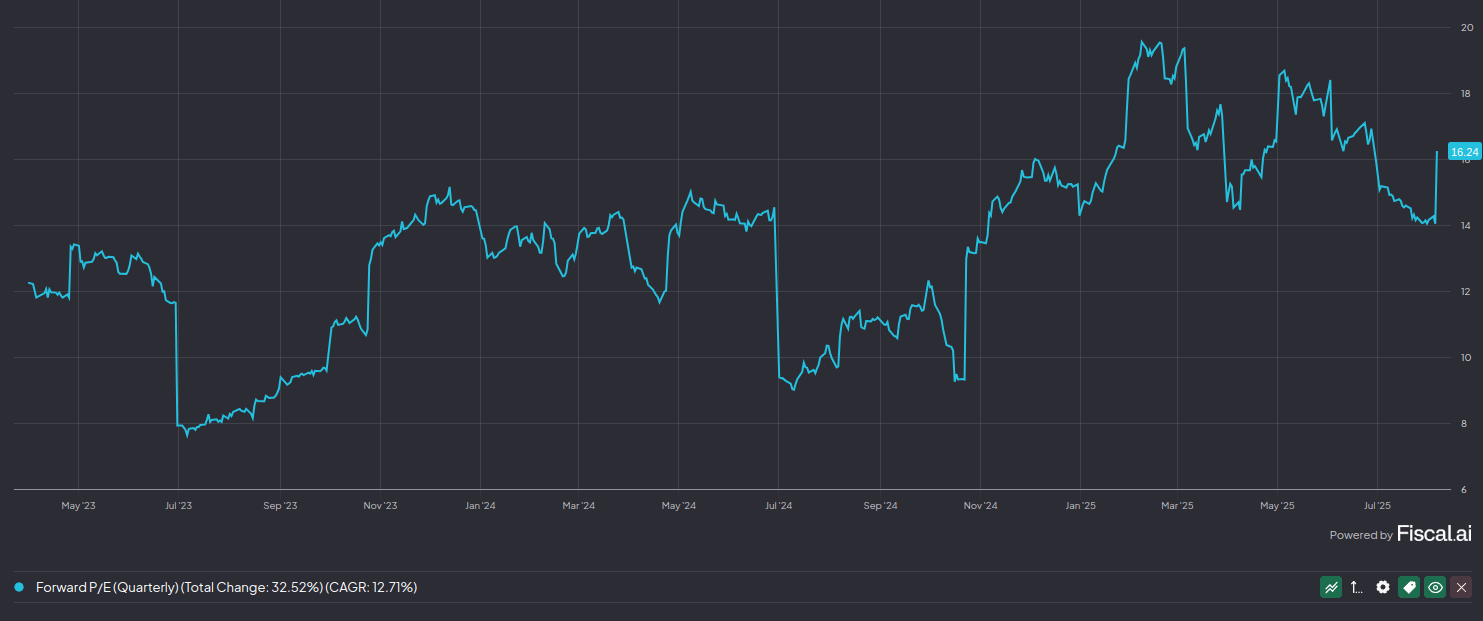
Task: Click the Mar '25 axis label
Action: [1177, 506]
